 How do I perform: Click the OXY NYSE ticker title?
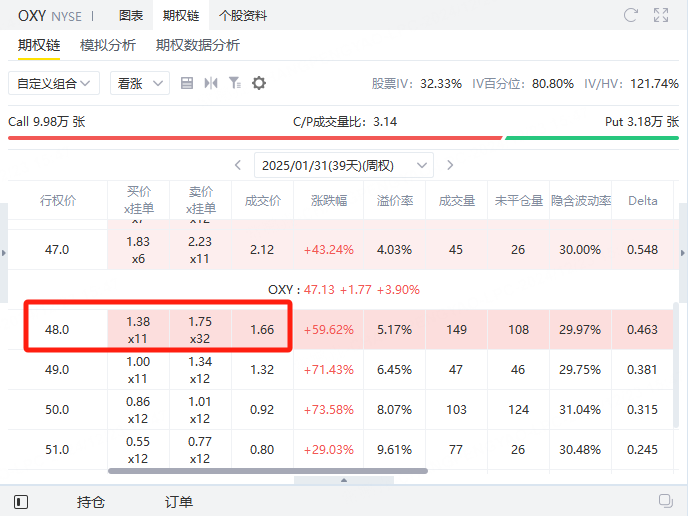[x=50, y=16]
